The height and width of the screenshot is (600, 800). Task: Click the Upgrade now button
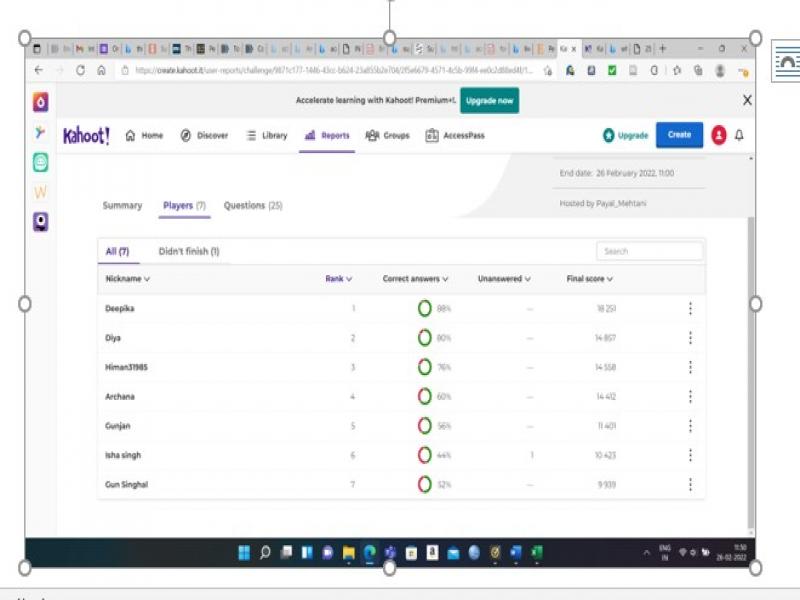pos(489,101)
